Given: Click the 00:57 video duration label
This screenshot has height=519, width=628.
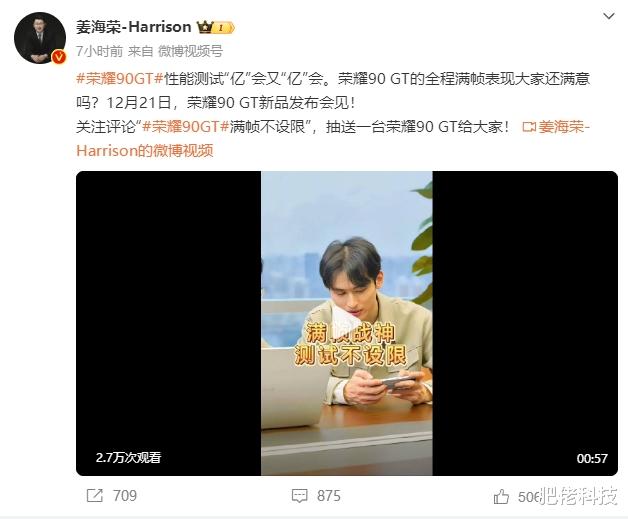Looking at the screenshot, I should click(x=592, y=459).
